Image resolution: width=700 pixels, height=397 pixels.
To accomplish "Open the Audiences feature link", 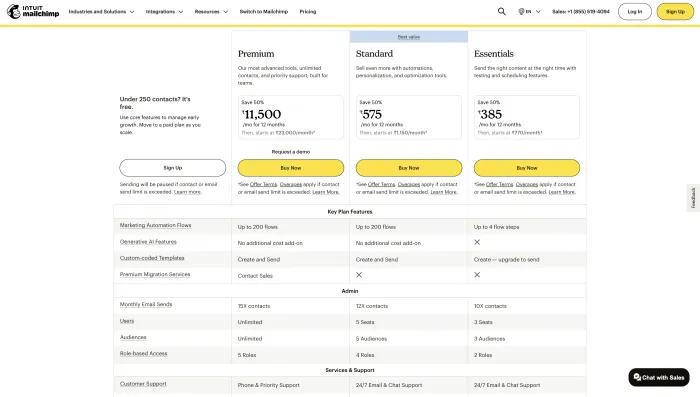I will click(133, 337).
